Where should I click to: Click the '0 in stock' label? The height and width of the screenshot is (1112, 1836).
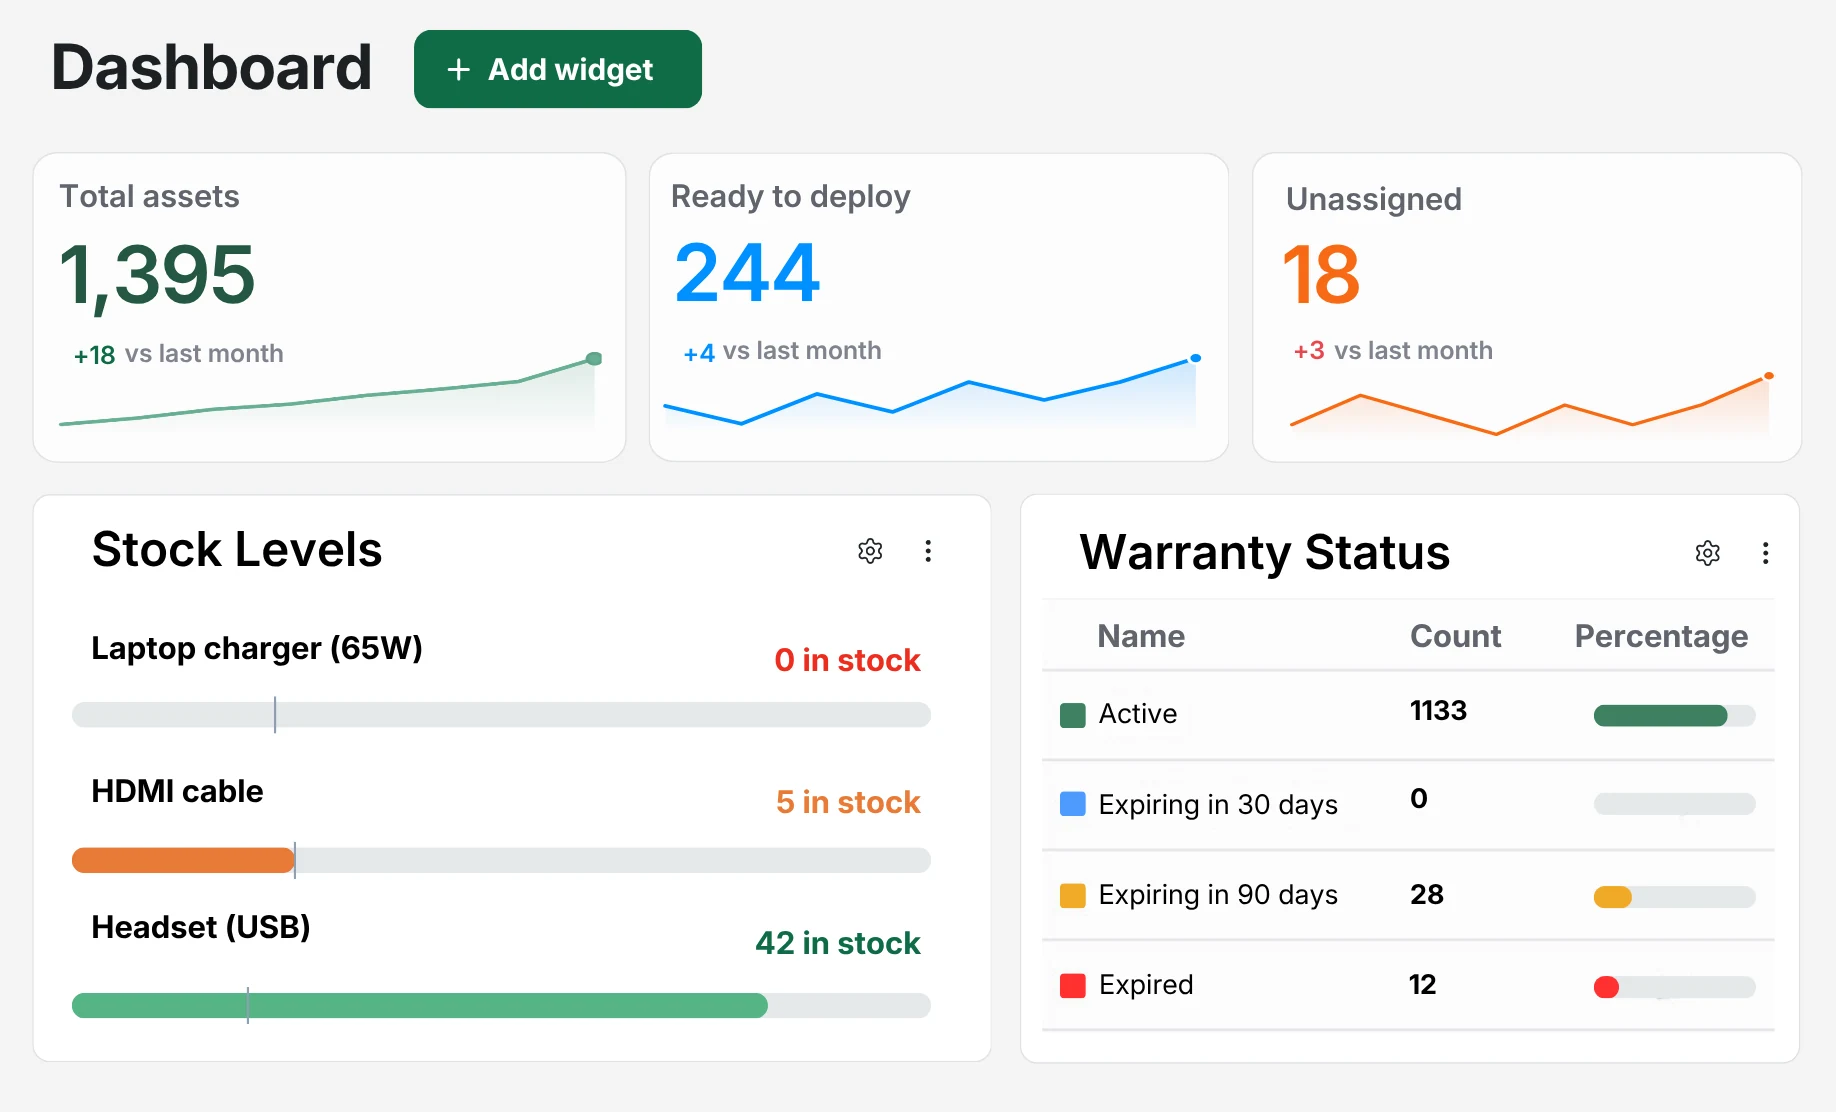coord(847,660)
